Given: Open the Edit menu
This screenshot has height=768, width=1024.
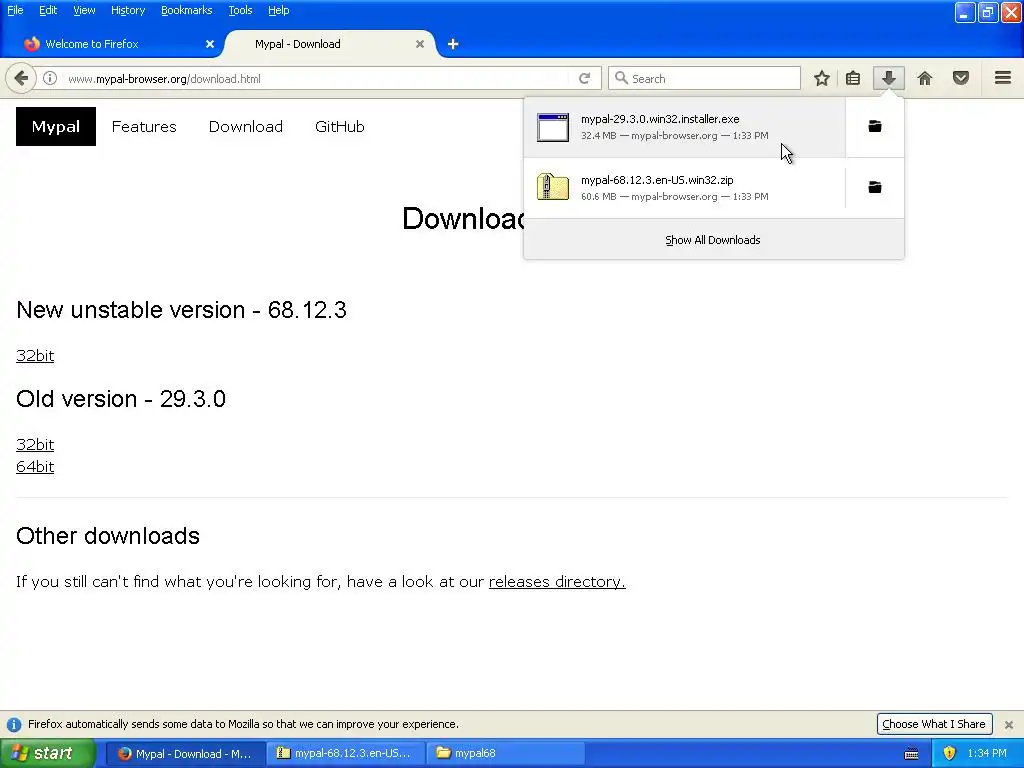Looking at the screenshot, I should pyautogui.click(x=48, y=10).
